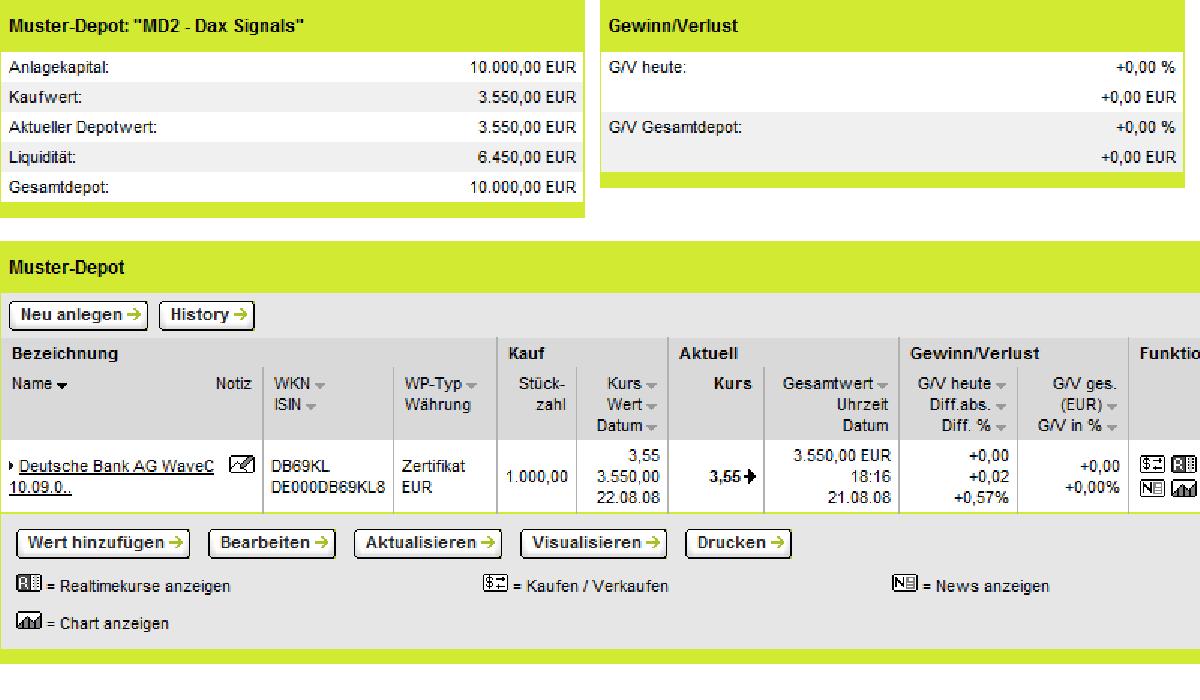
Task: Click the Aktueller Depotwert label
Action: 83,127
